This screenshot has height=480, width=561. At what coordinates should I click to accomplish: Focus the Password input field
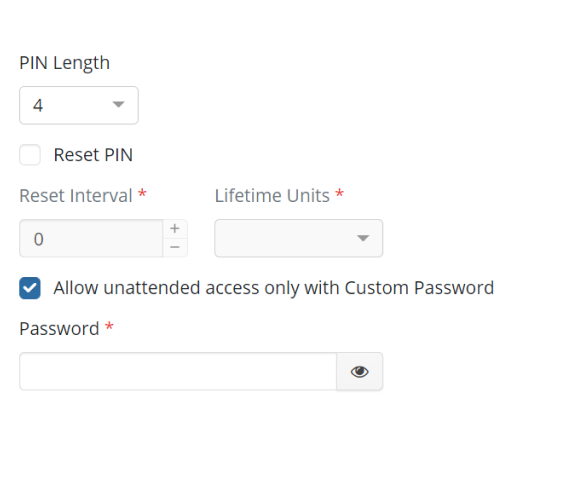point(178,372)
